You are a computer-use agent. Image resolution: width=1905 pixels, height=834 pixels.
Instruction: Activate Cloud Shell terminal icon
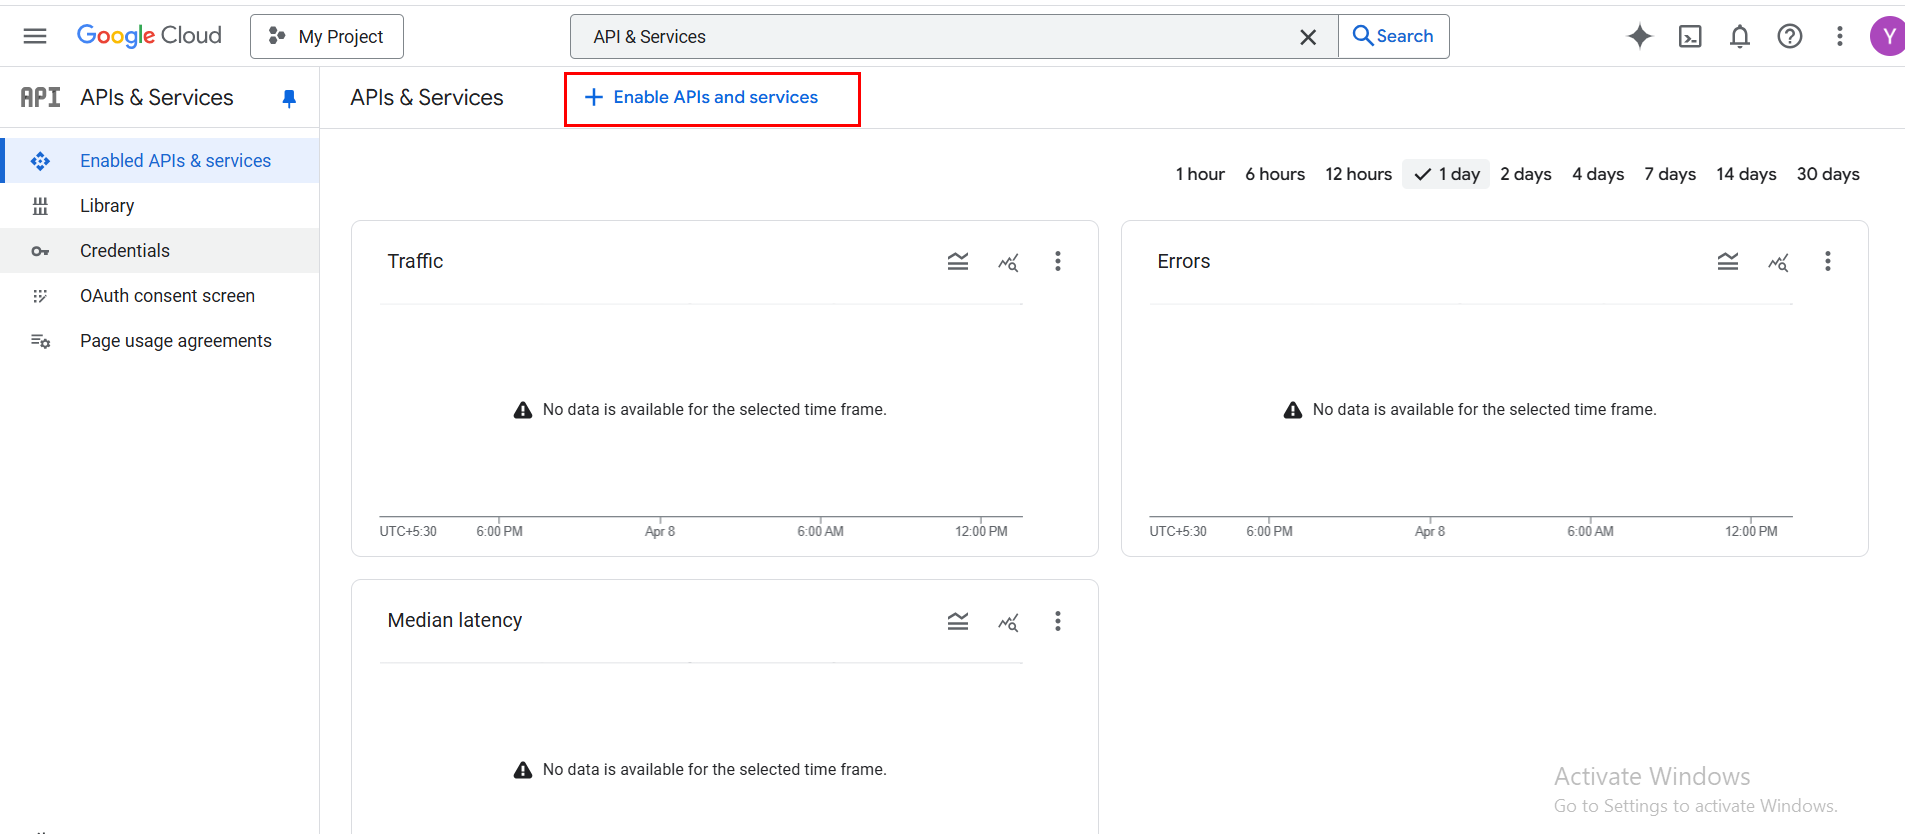click(1690, 36)
